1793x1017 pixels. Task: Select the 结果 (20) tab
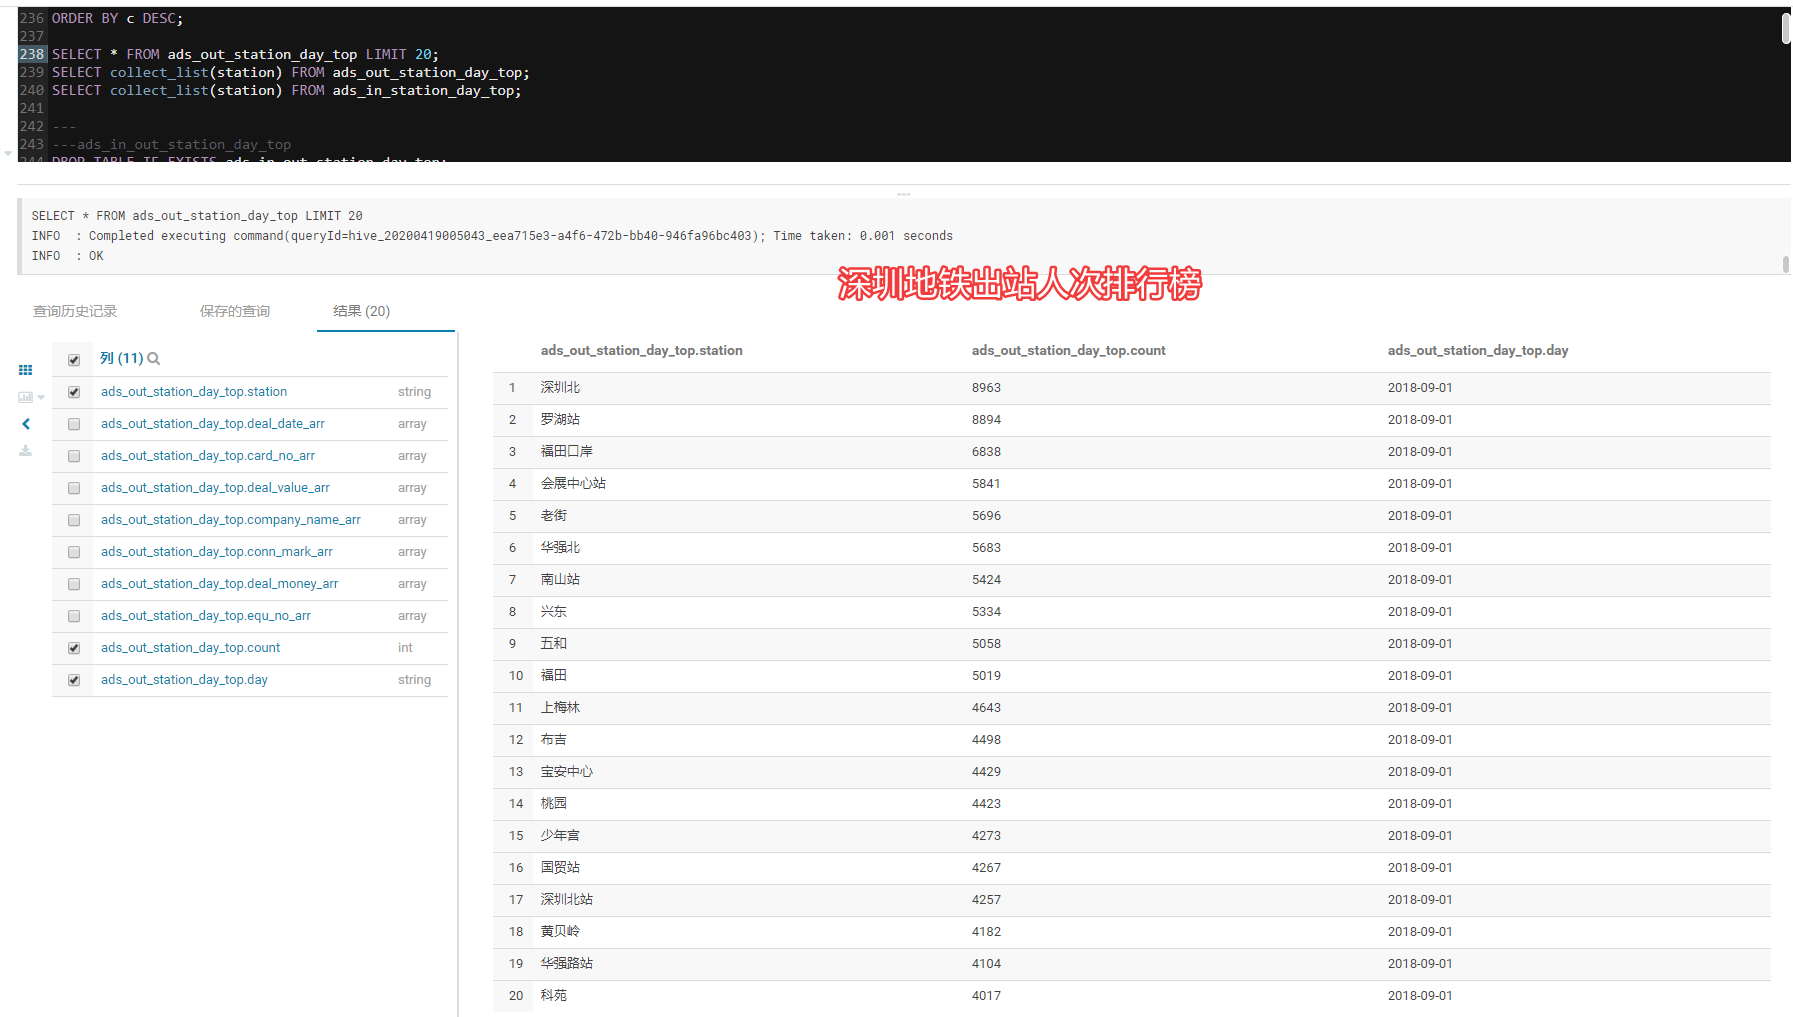click(362, 311)
